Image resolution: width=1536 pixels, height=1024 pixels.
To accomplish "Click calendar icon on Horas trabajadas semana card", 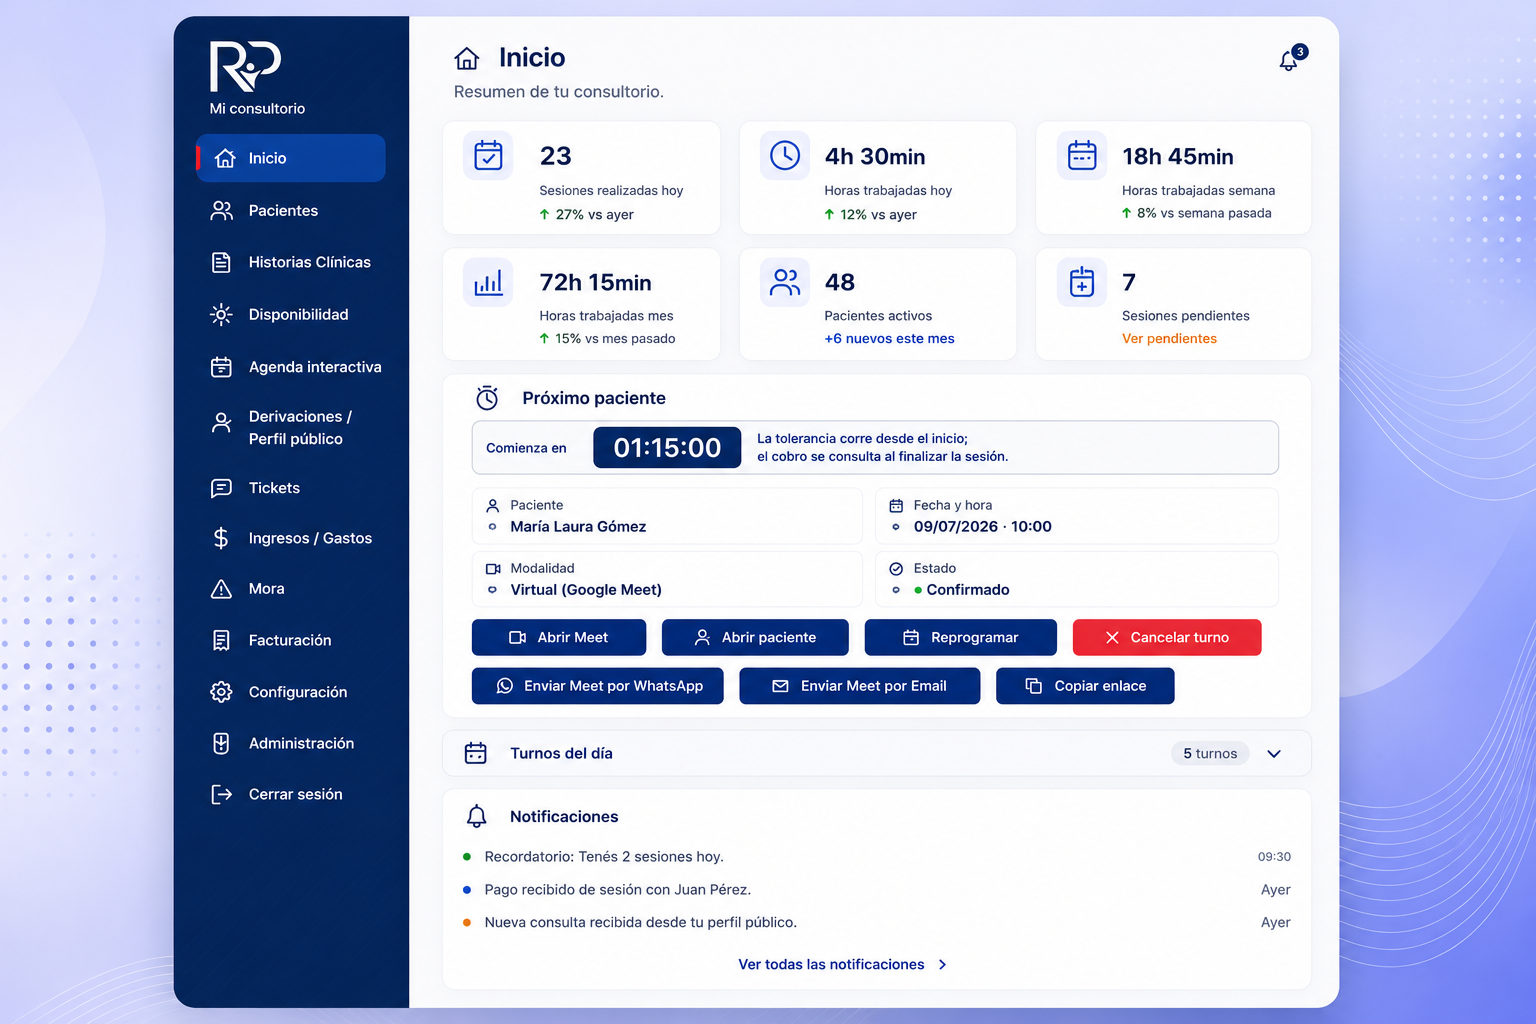I will tap(1082, 155).
